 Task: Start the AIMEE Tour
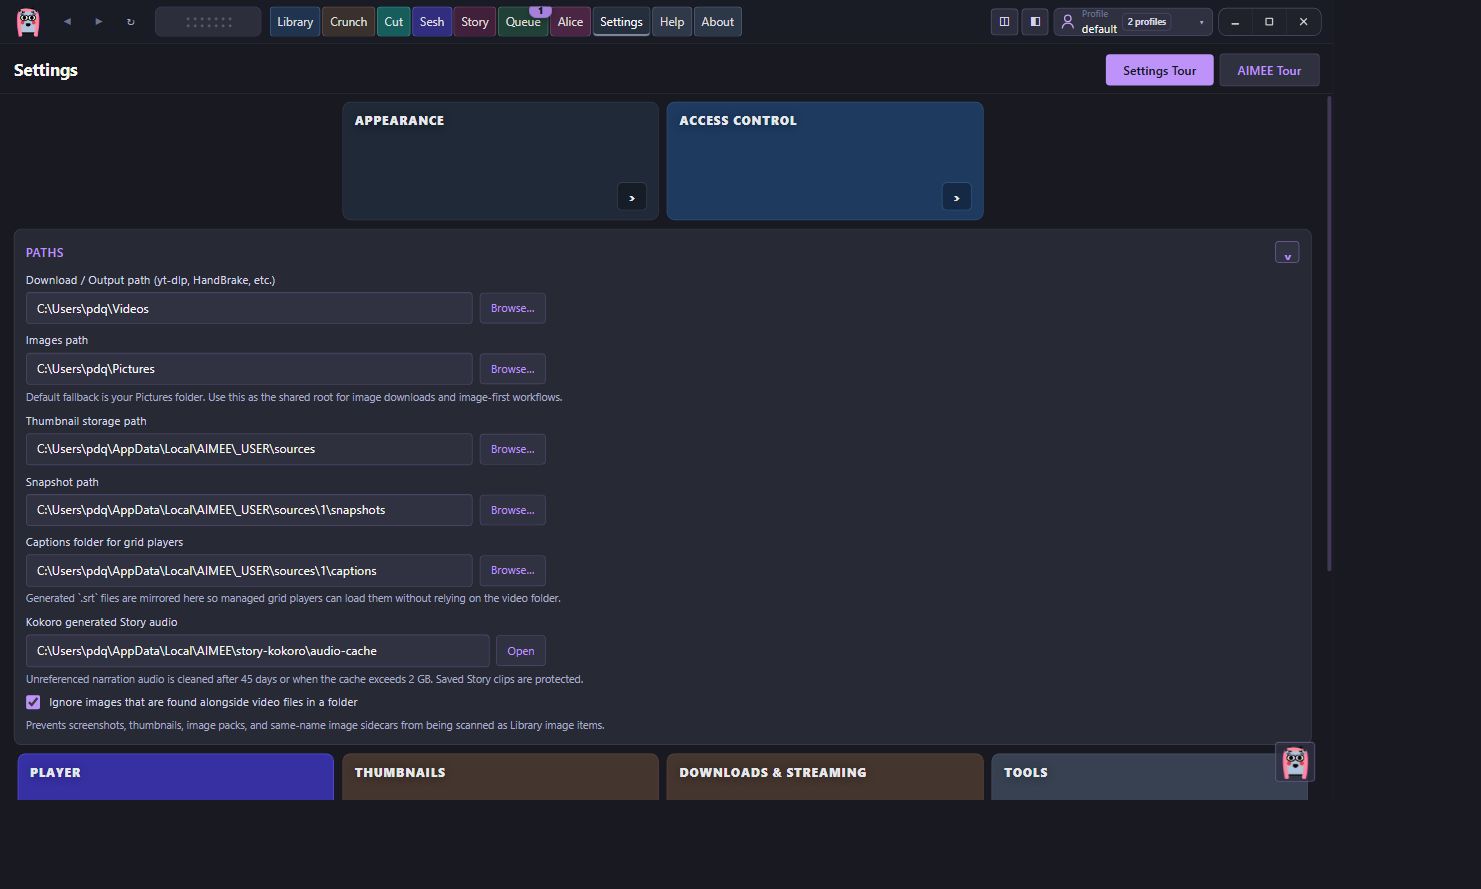pos(1269,70)
